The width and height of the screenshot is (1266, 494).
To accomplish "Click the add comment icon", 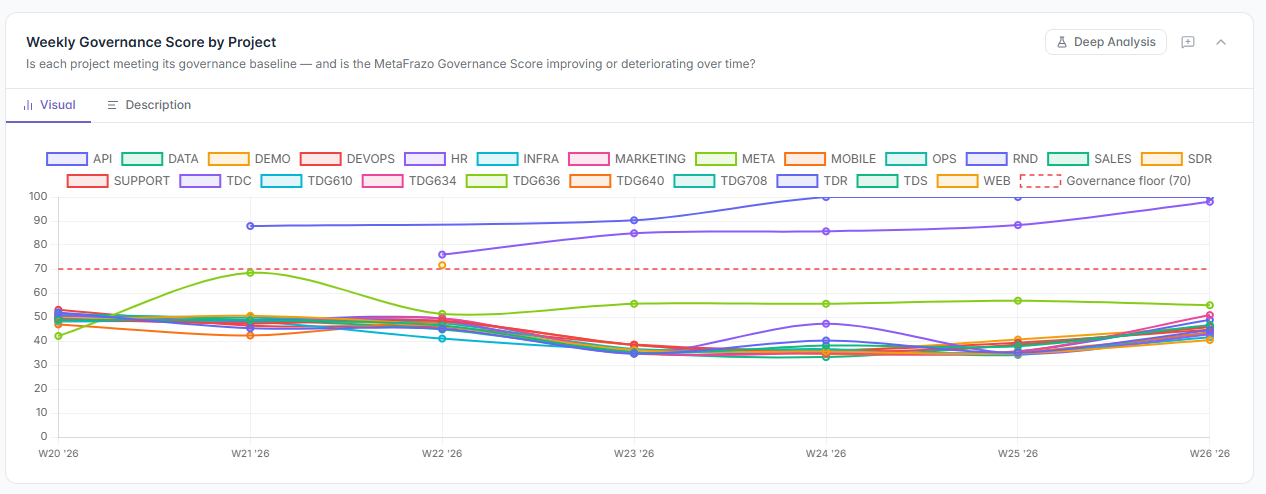I will pos(1188,42).
